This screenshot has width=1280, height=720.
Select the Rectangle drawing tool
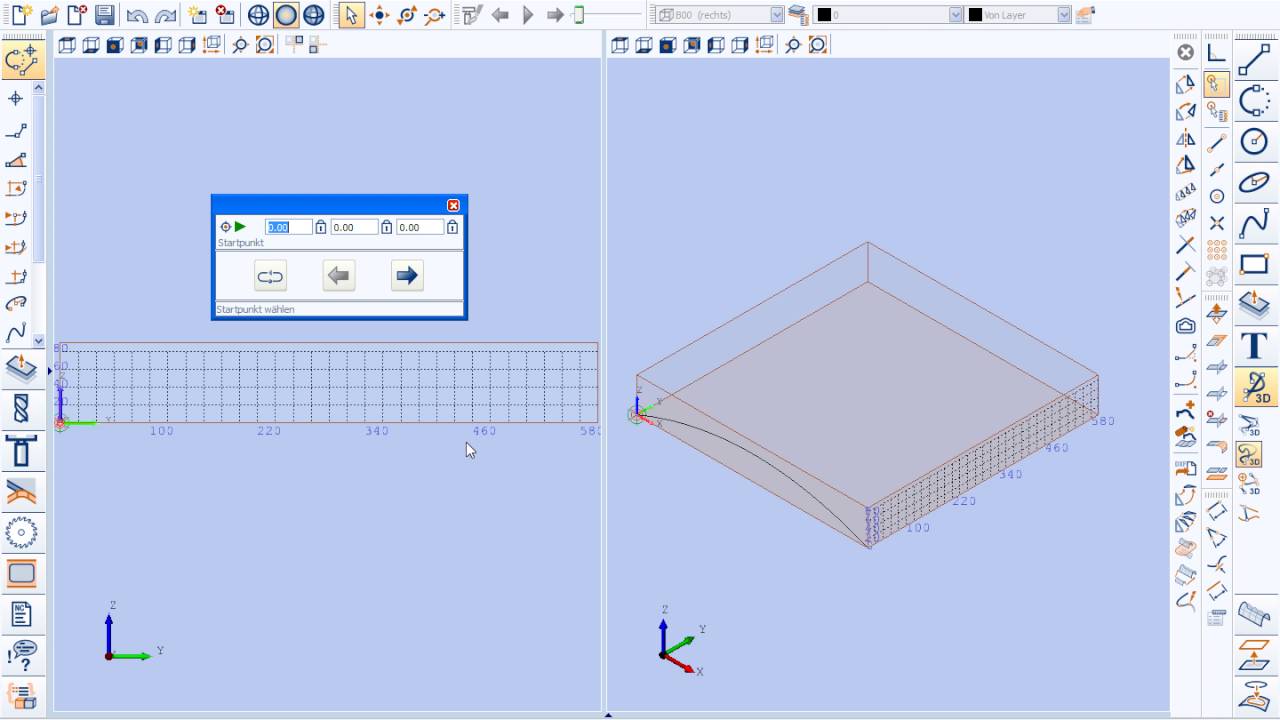[1254, 264]
